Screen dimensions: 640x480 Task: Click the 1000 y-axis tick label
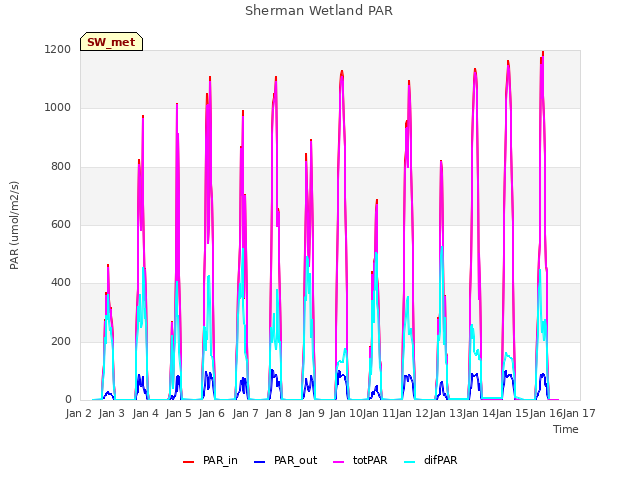58,108
